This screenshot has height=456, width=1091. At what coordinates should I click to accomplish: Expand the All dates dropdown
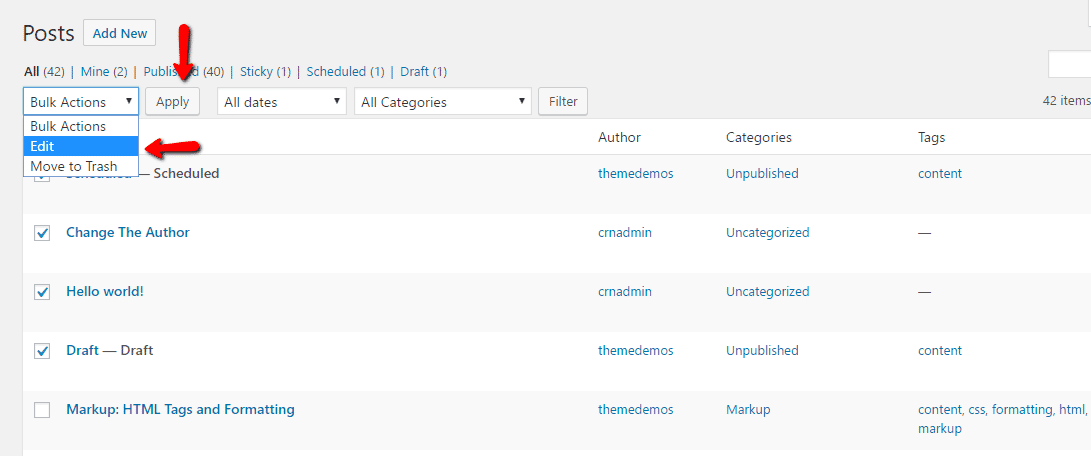[x=281, y=102]
